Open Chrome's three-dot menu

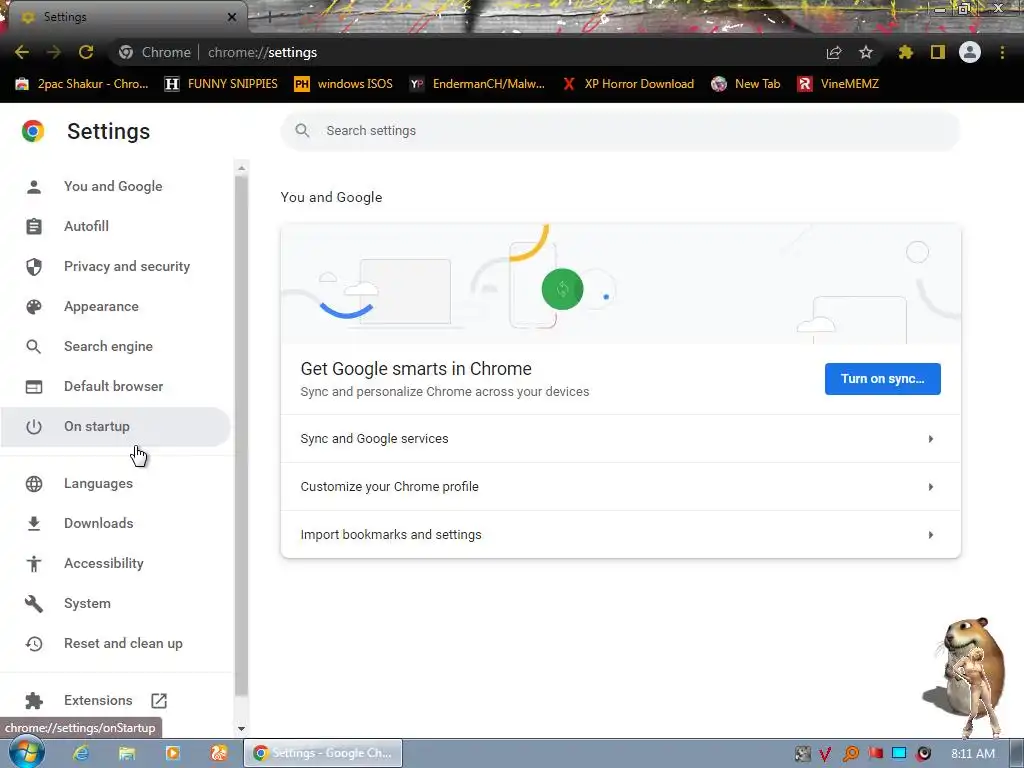coord(1002,52)
